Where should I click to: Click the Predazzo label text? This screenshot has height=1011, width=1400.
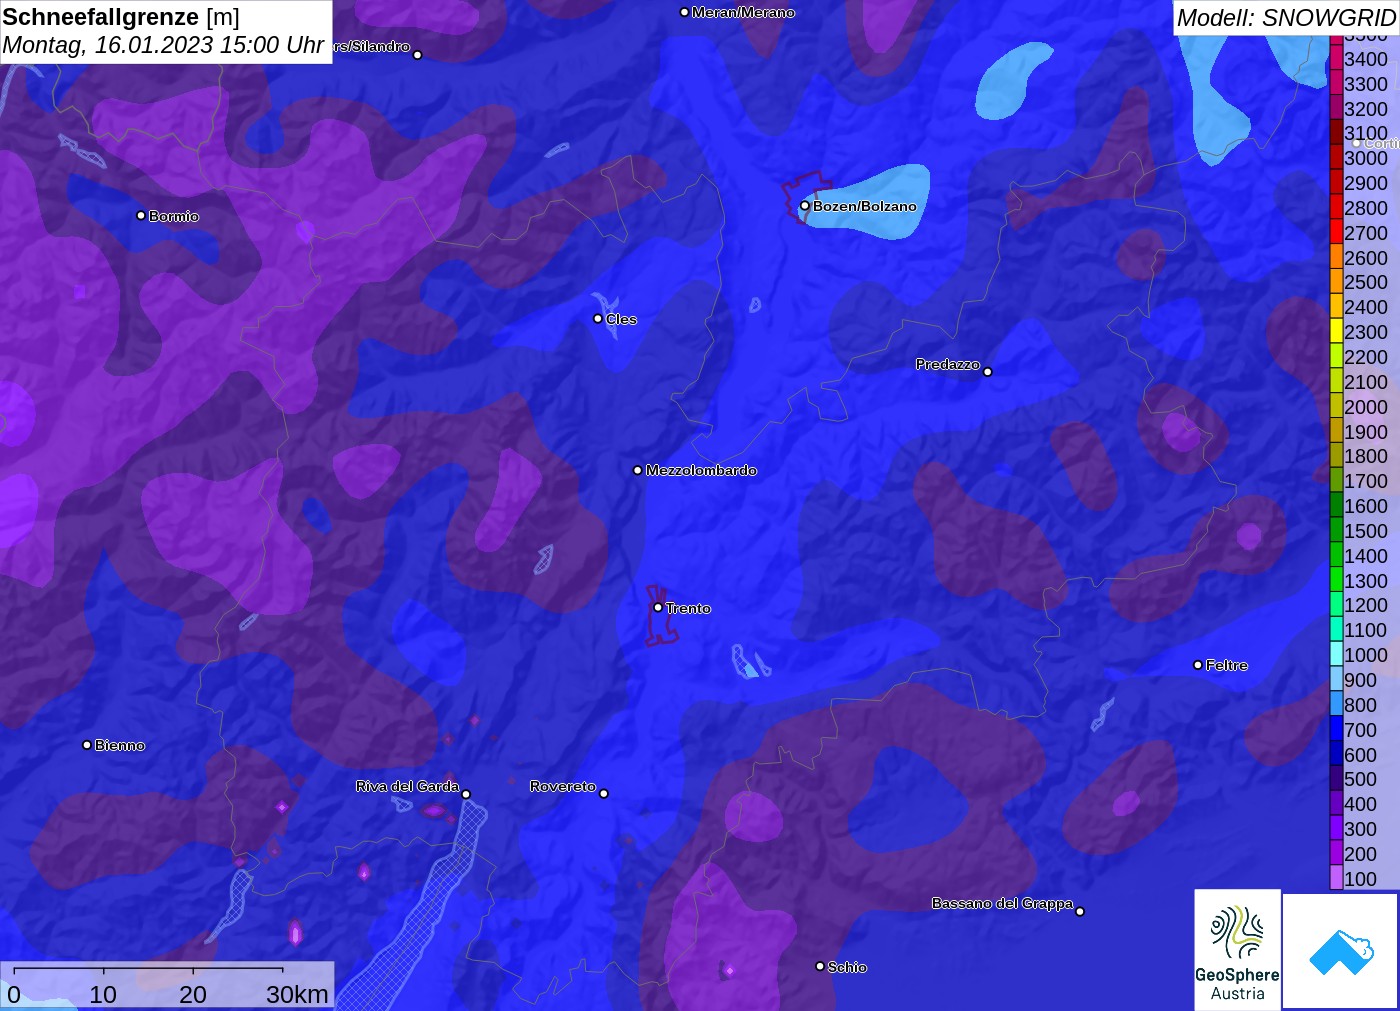coord(948,364)
